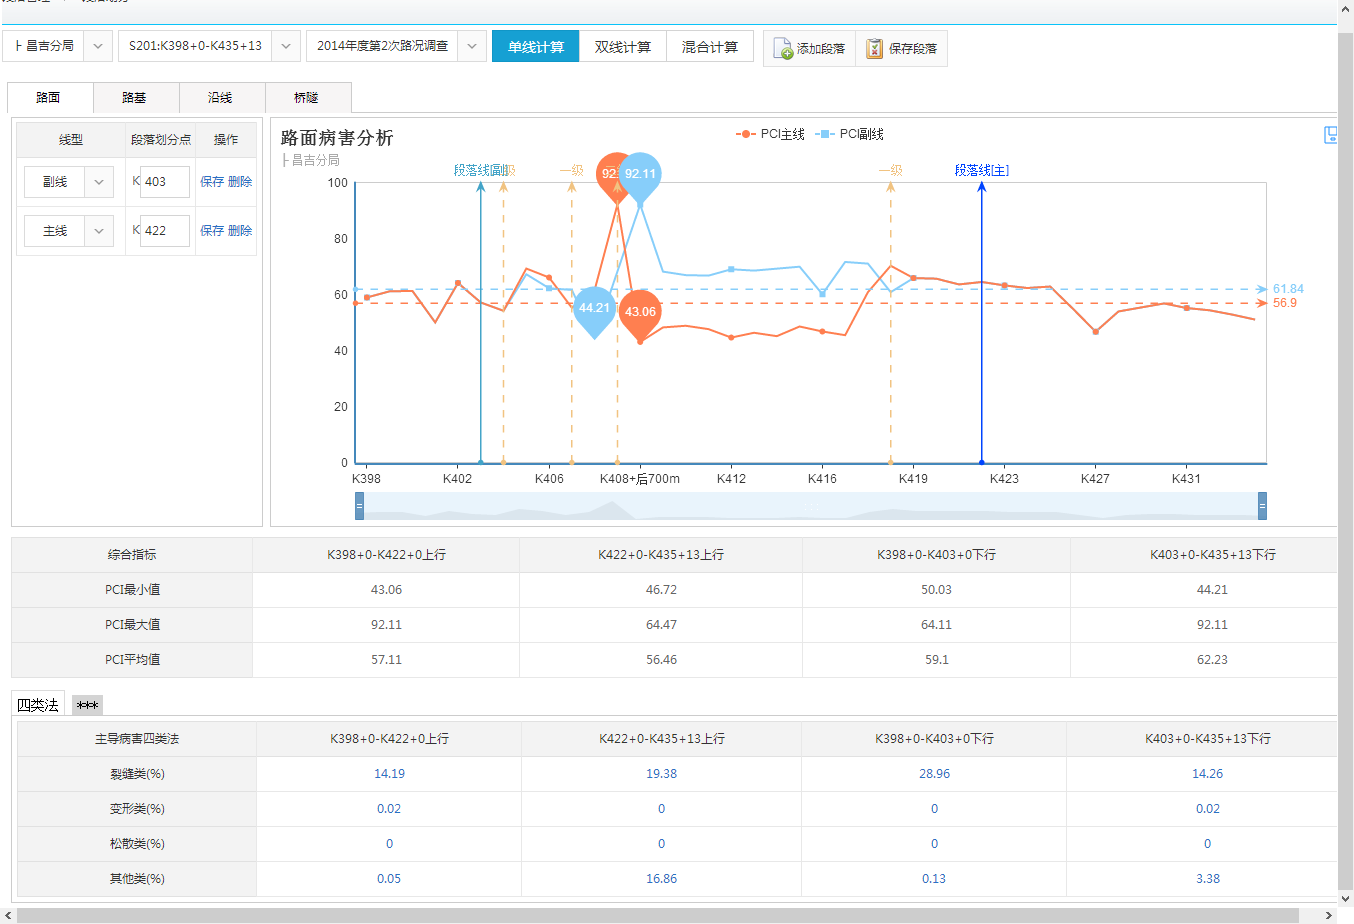Toggle PCI主线 series in chart legend
Image resolution: width=1354 pixels, height=924 pixels.
pyautogui.click(x=770, y=134)
